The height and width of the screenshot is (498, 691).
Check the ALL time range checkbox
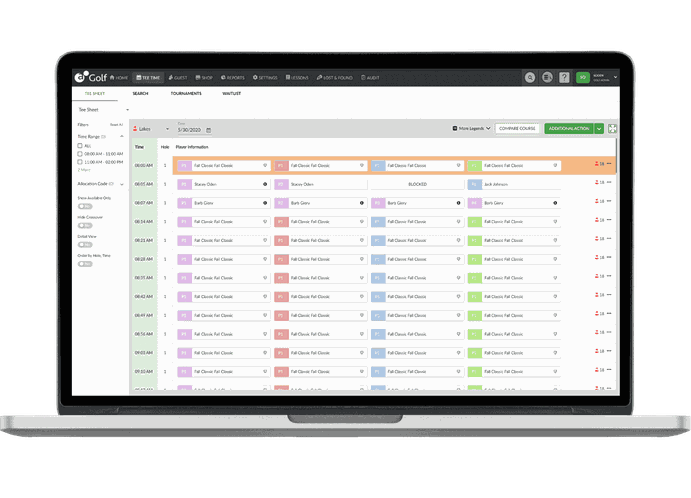pos(81,145)
